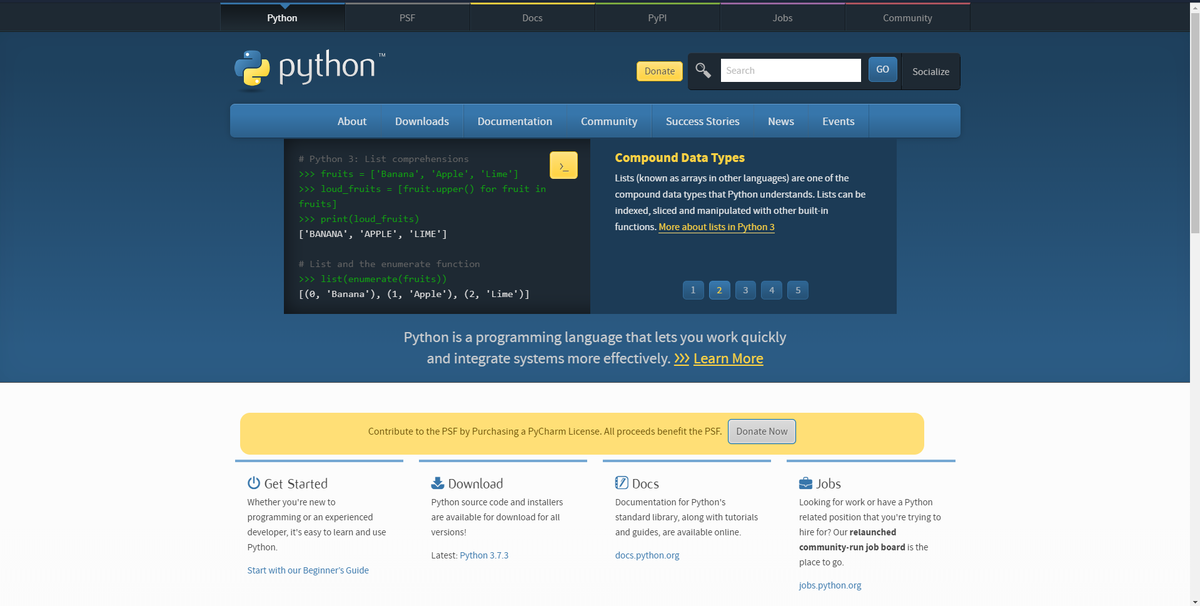
Task: Open the Docs top tab
Action: [532, 17]
